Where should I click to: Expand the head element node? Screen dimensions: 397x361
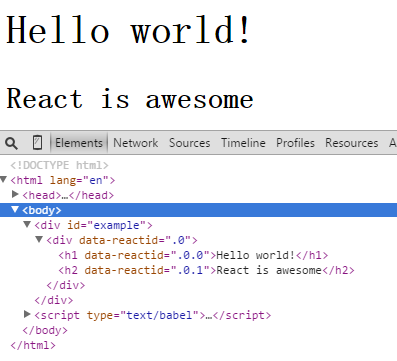(x=15, y=194)
